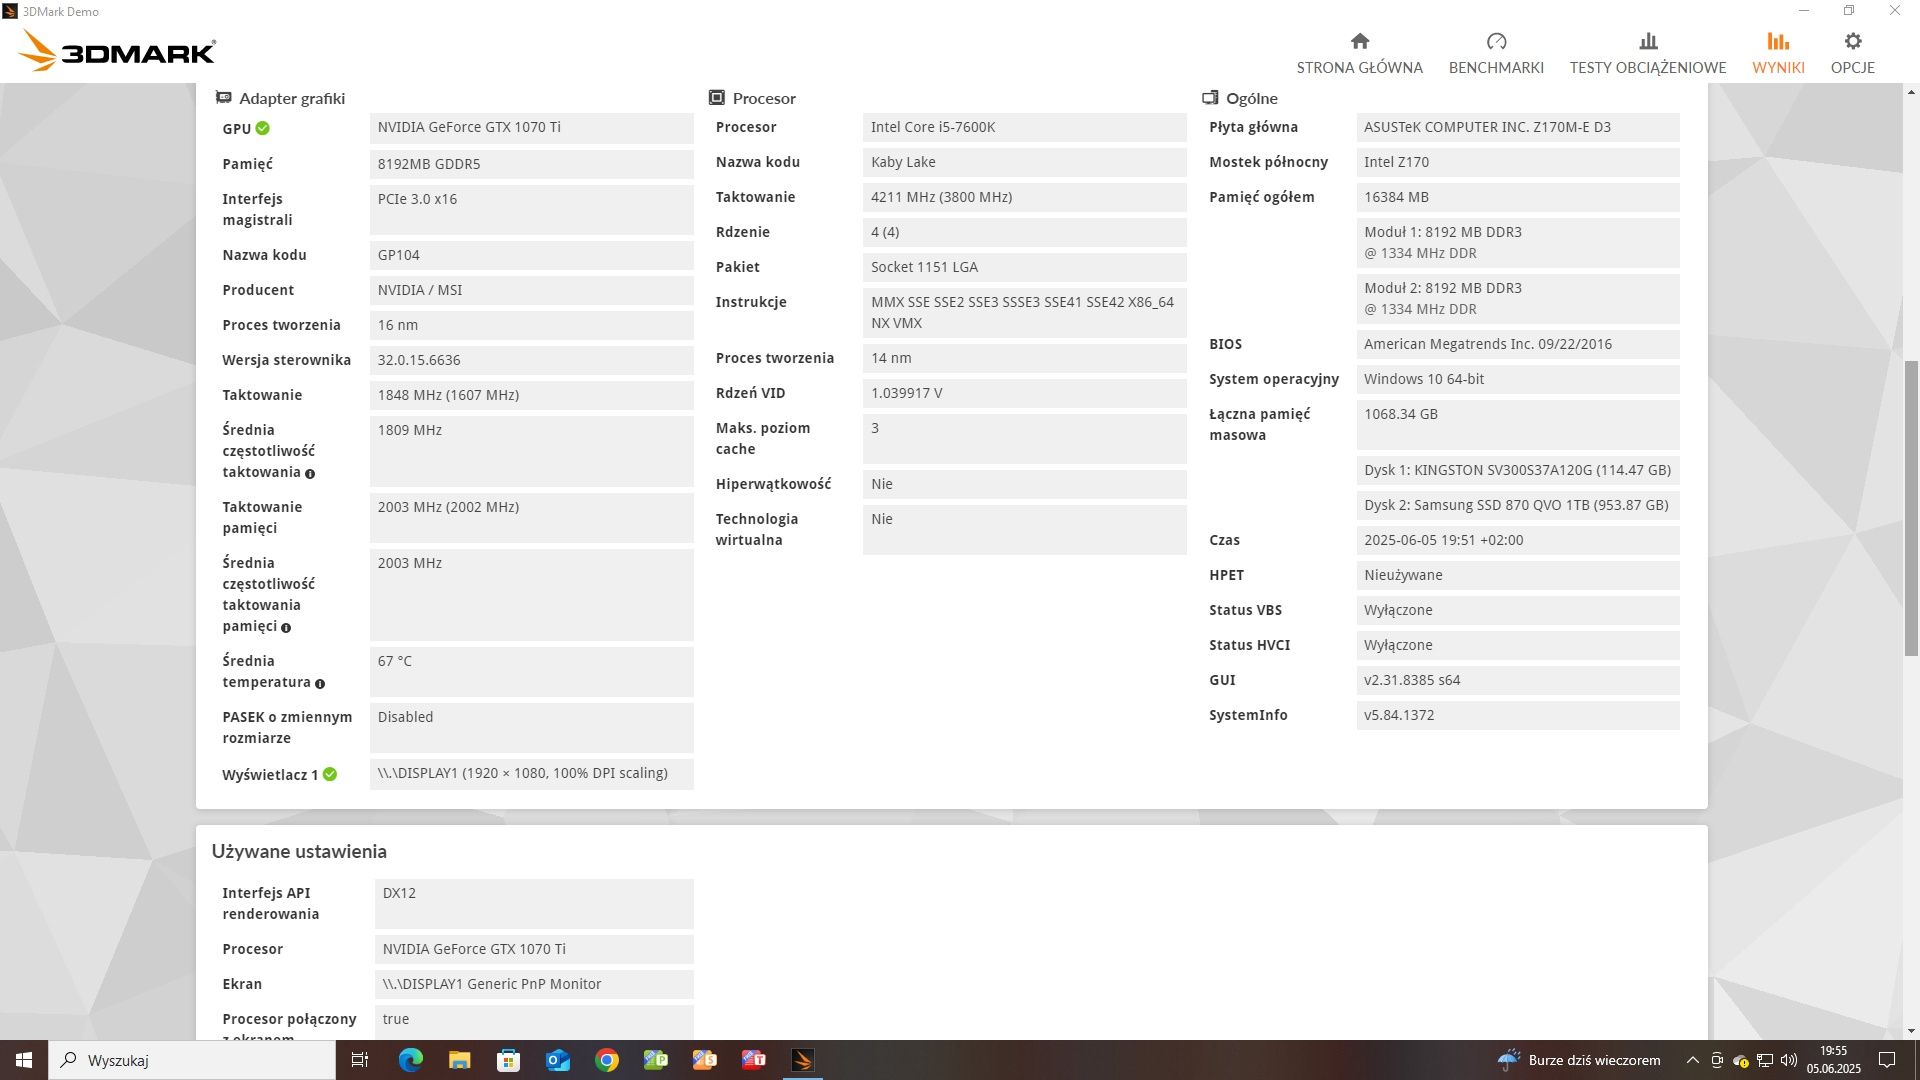Screen dimensions: 1920x1080
Task: Select the Socket 1151 LGA value
Action: (x=1024, y=267)
